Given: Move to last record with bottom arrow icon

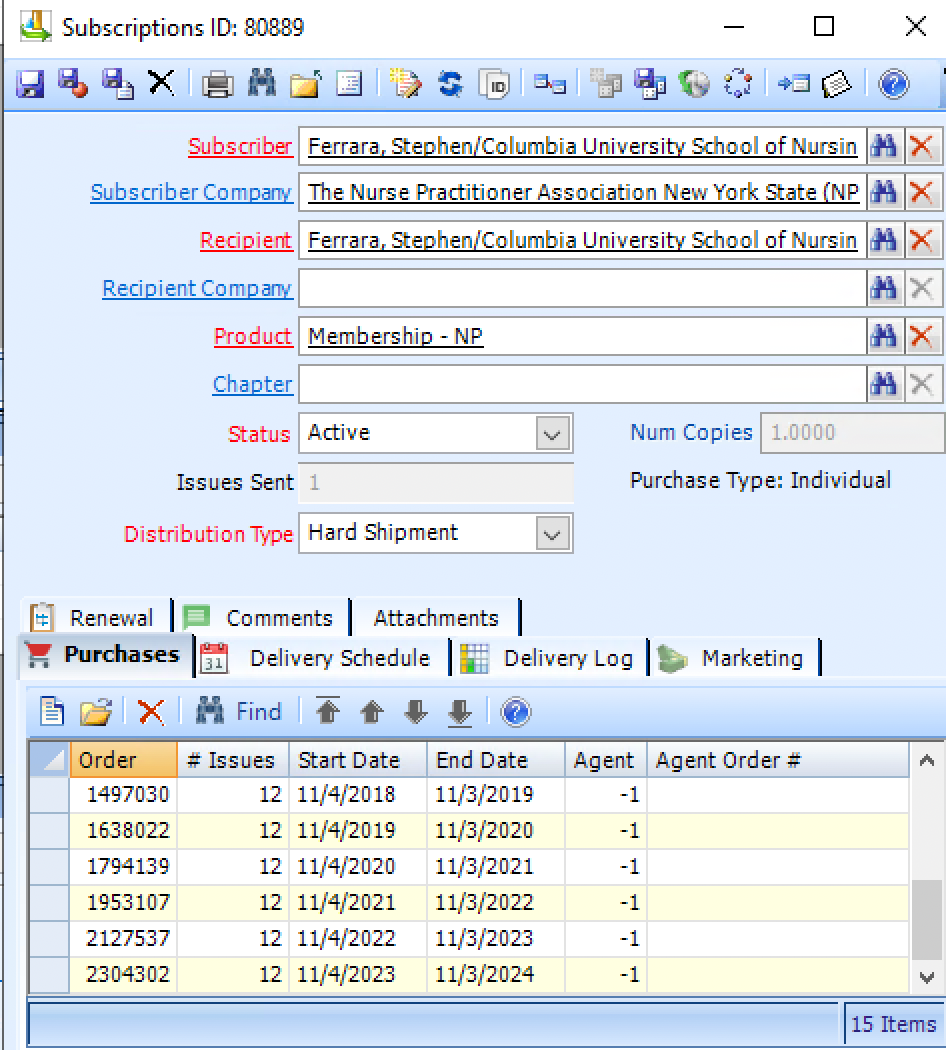Looking at the screenshot, I should coord(459,712).
